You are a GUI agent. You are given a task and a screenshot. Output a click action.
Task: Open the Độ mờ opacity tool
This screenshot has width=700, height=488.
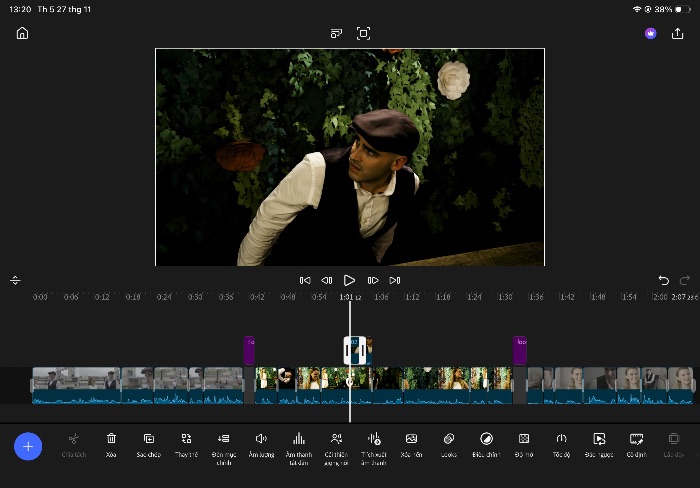tap(524, 445)
